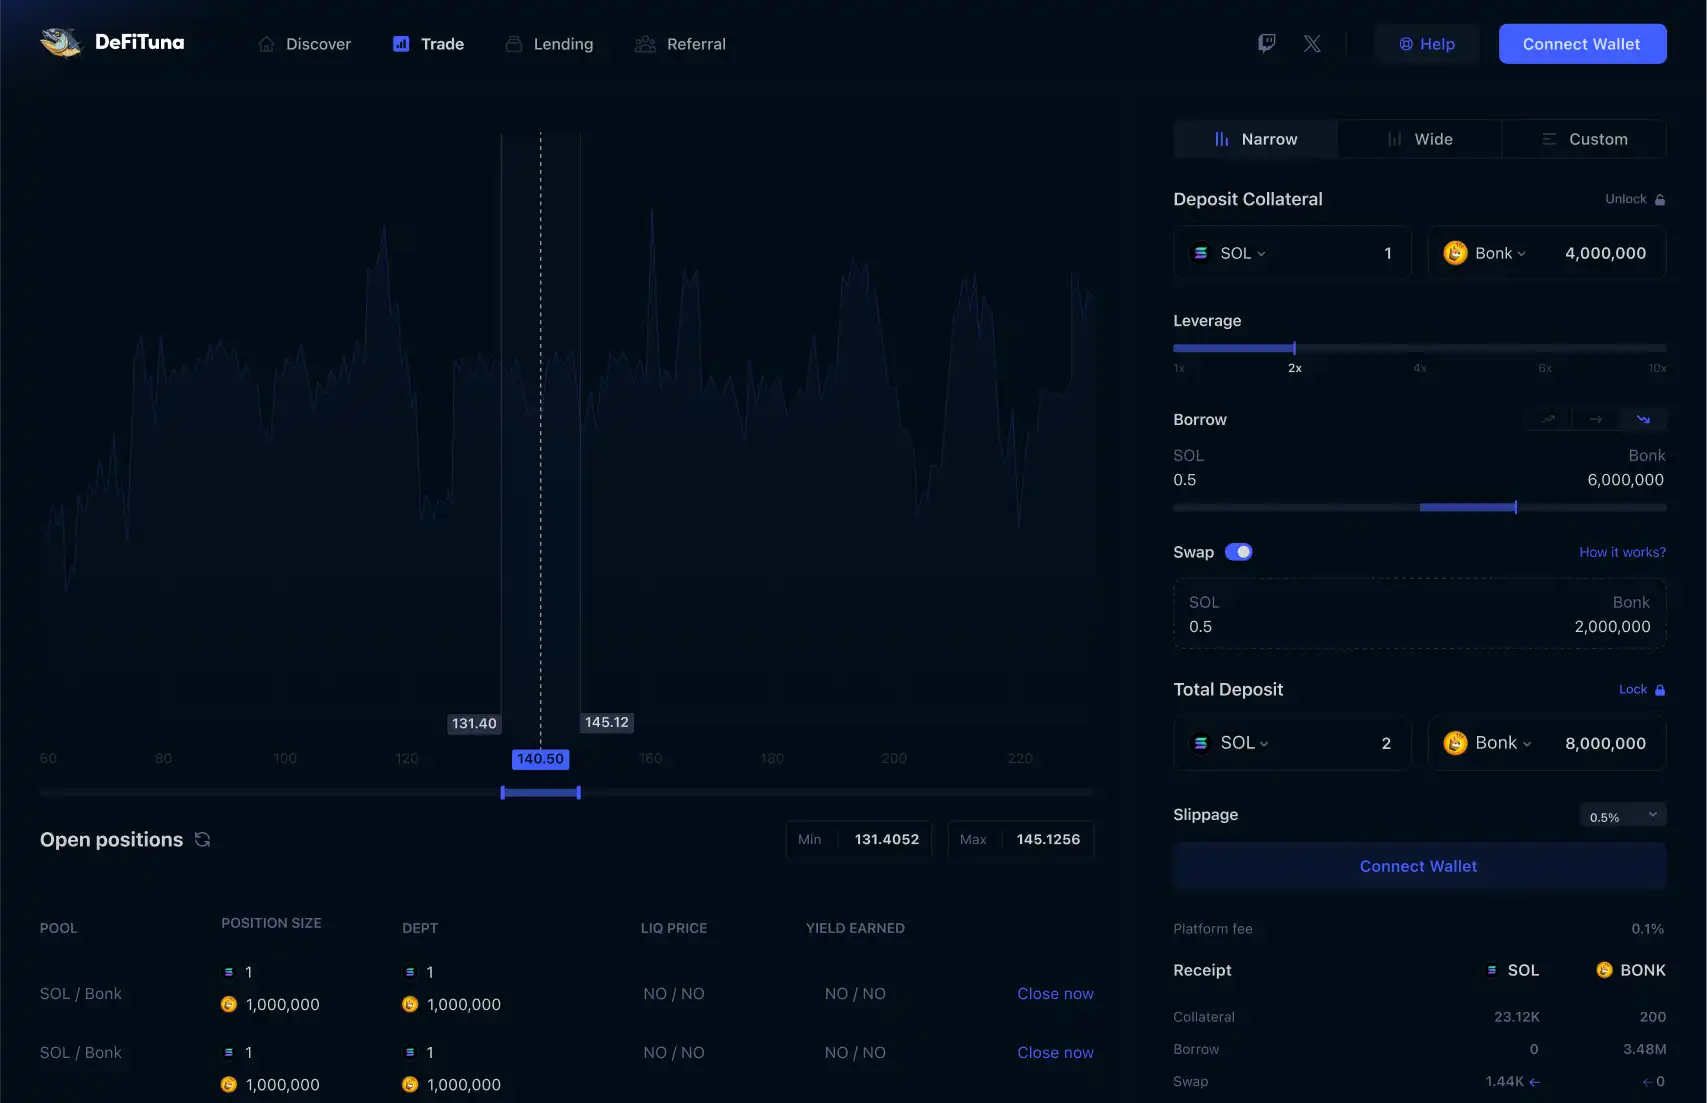Click the POSITION SIZE column header
The width and height of the screenshot is (1707, 1103).
(x=271, y=923)
